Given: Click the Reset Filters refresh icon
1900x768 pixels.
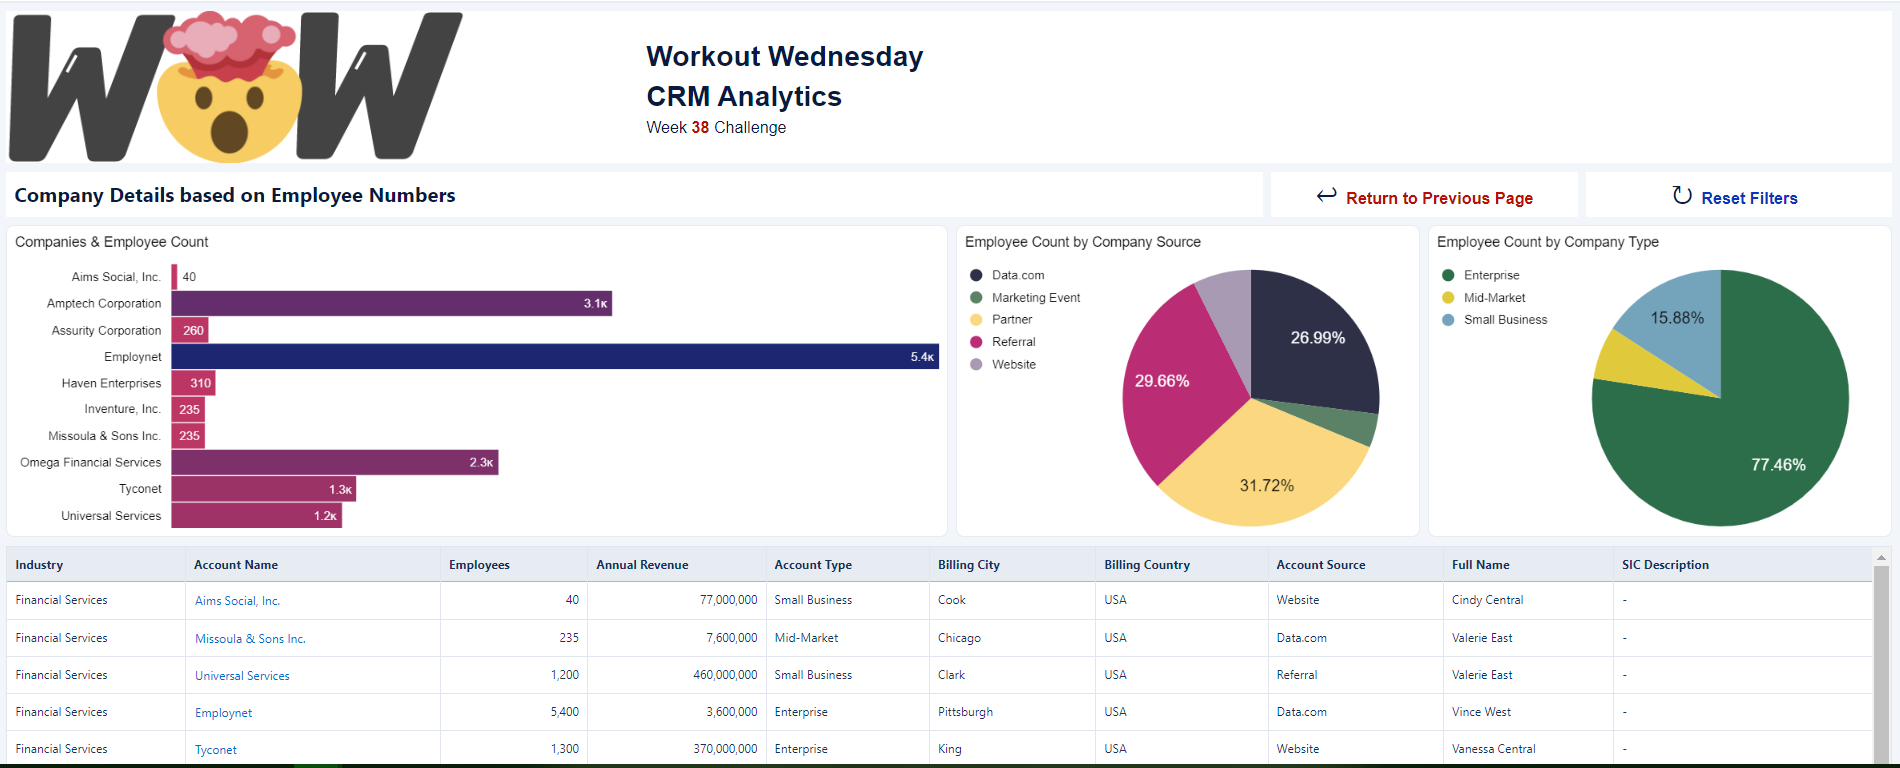Looking at the screenshot, I should click(x=1682, y=196).
